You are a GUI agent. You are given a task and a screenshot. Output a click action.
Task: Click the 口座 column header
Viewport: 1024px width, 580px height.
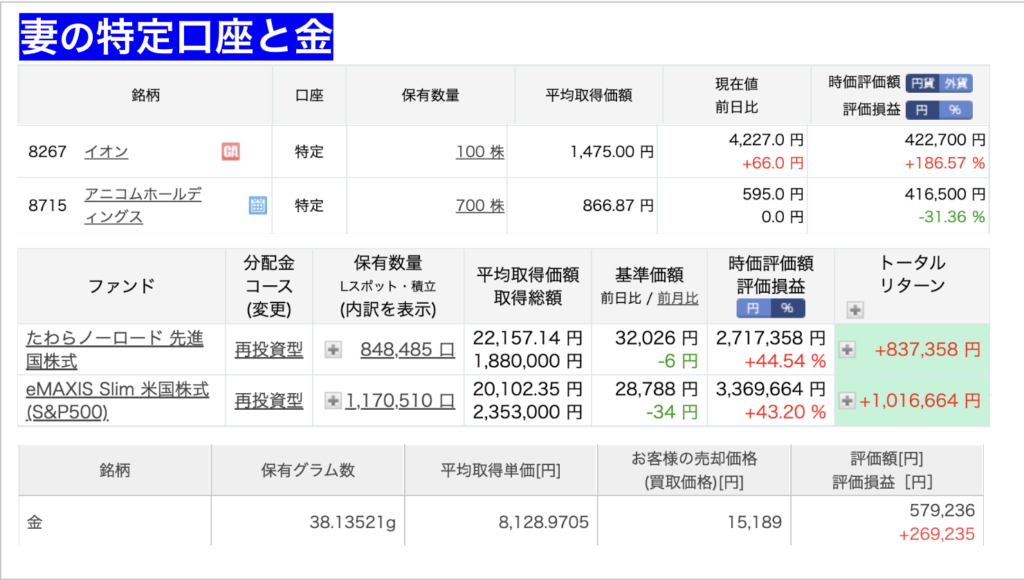pyautogui.click(x=309, y=95)
